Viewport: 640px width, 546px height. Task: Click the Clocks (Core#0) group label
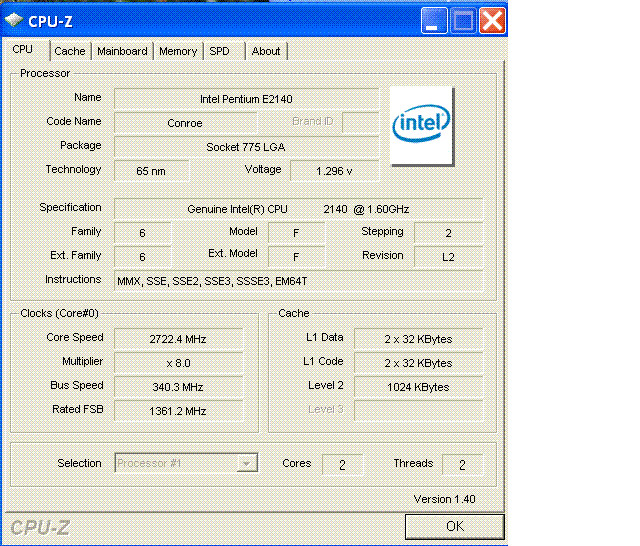click(60, 313)
